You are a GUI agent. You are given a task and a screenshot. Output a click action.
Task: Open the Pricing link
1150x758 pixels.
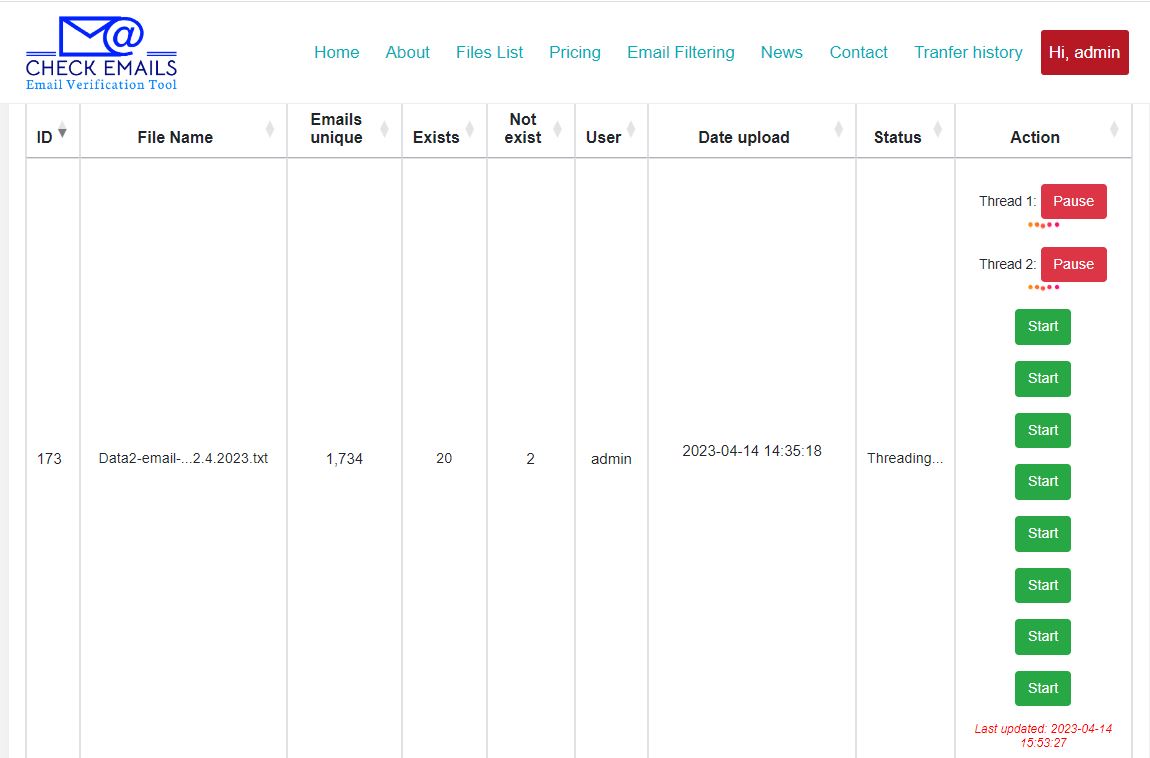[x=574, y=52]
